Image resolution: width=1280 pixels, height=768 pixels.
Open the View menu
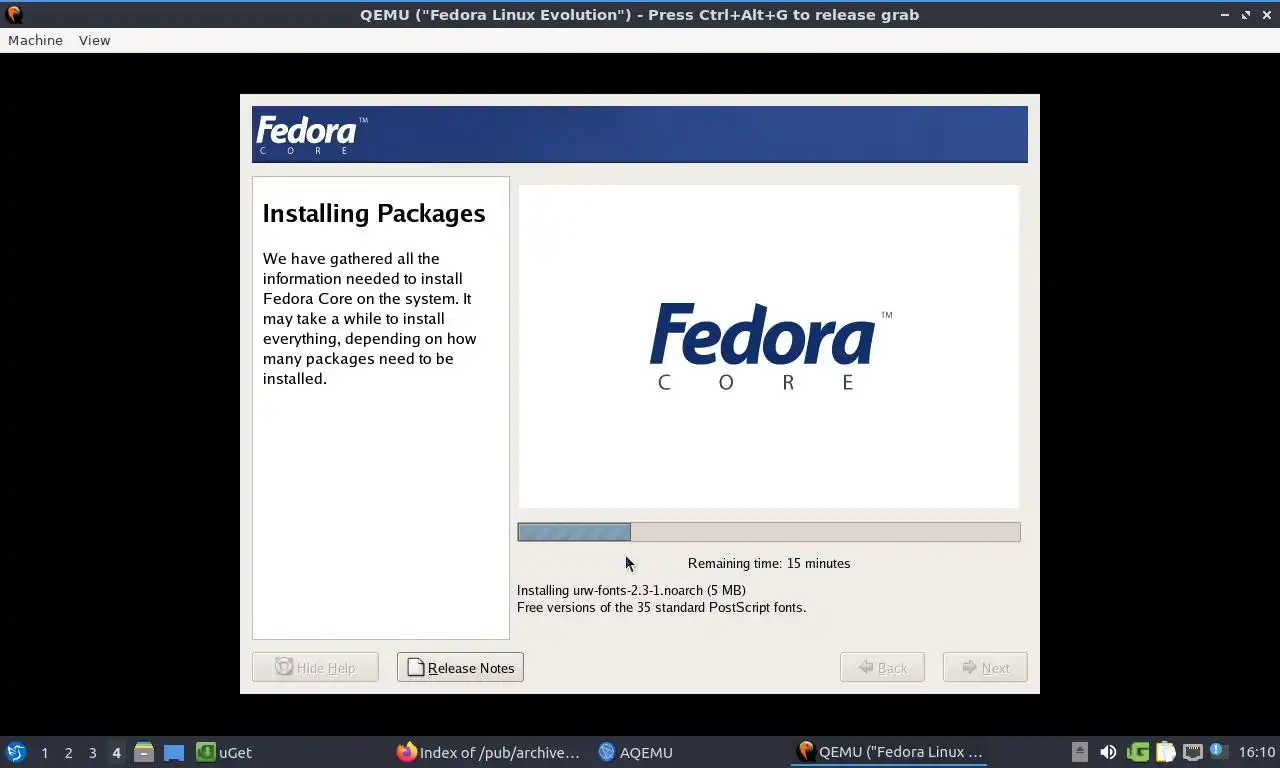(94, 40)
